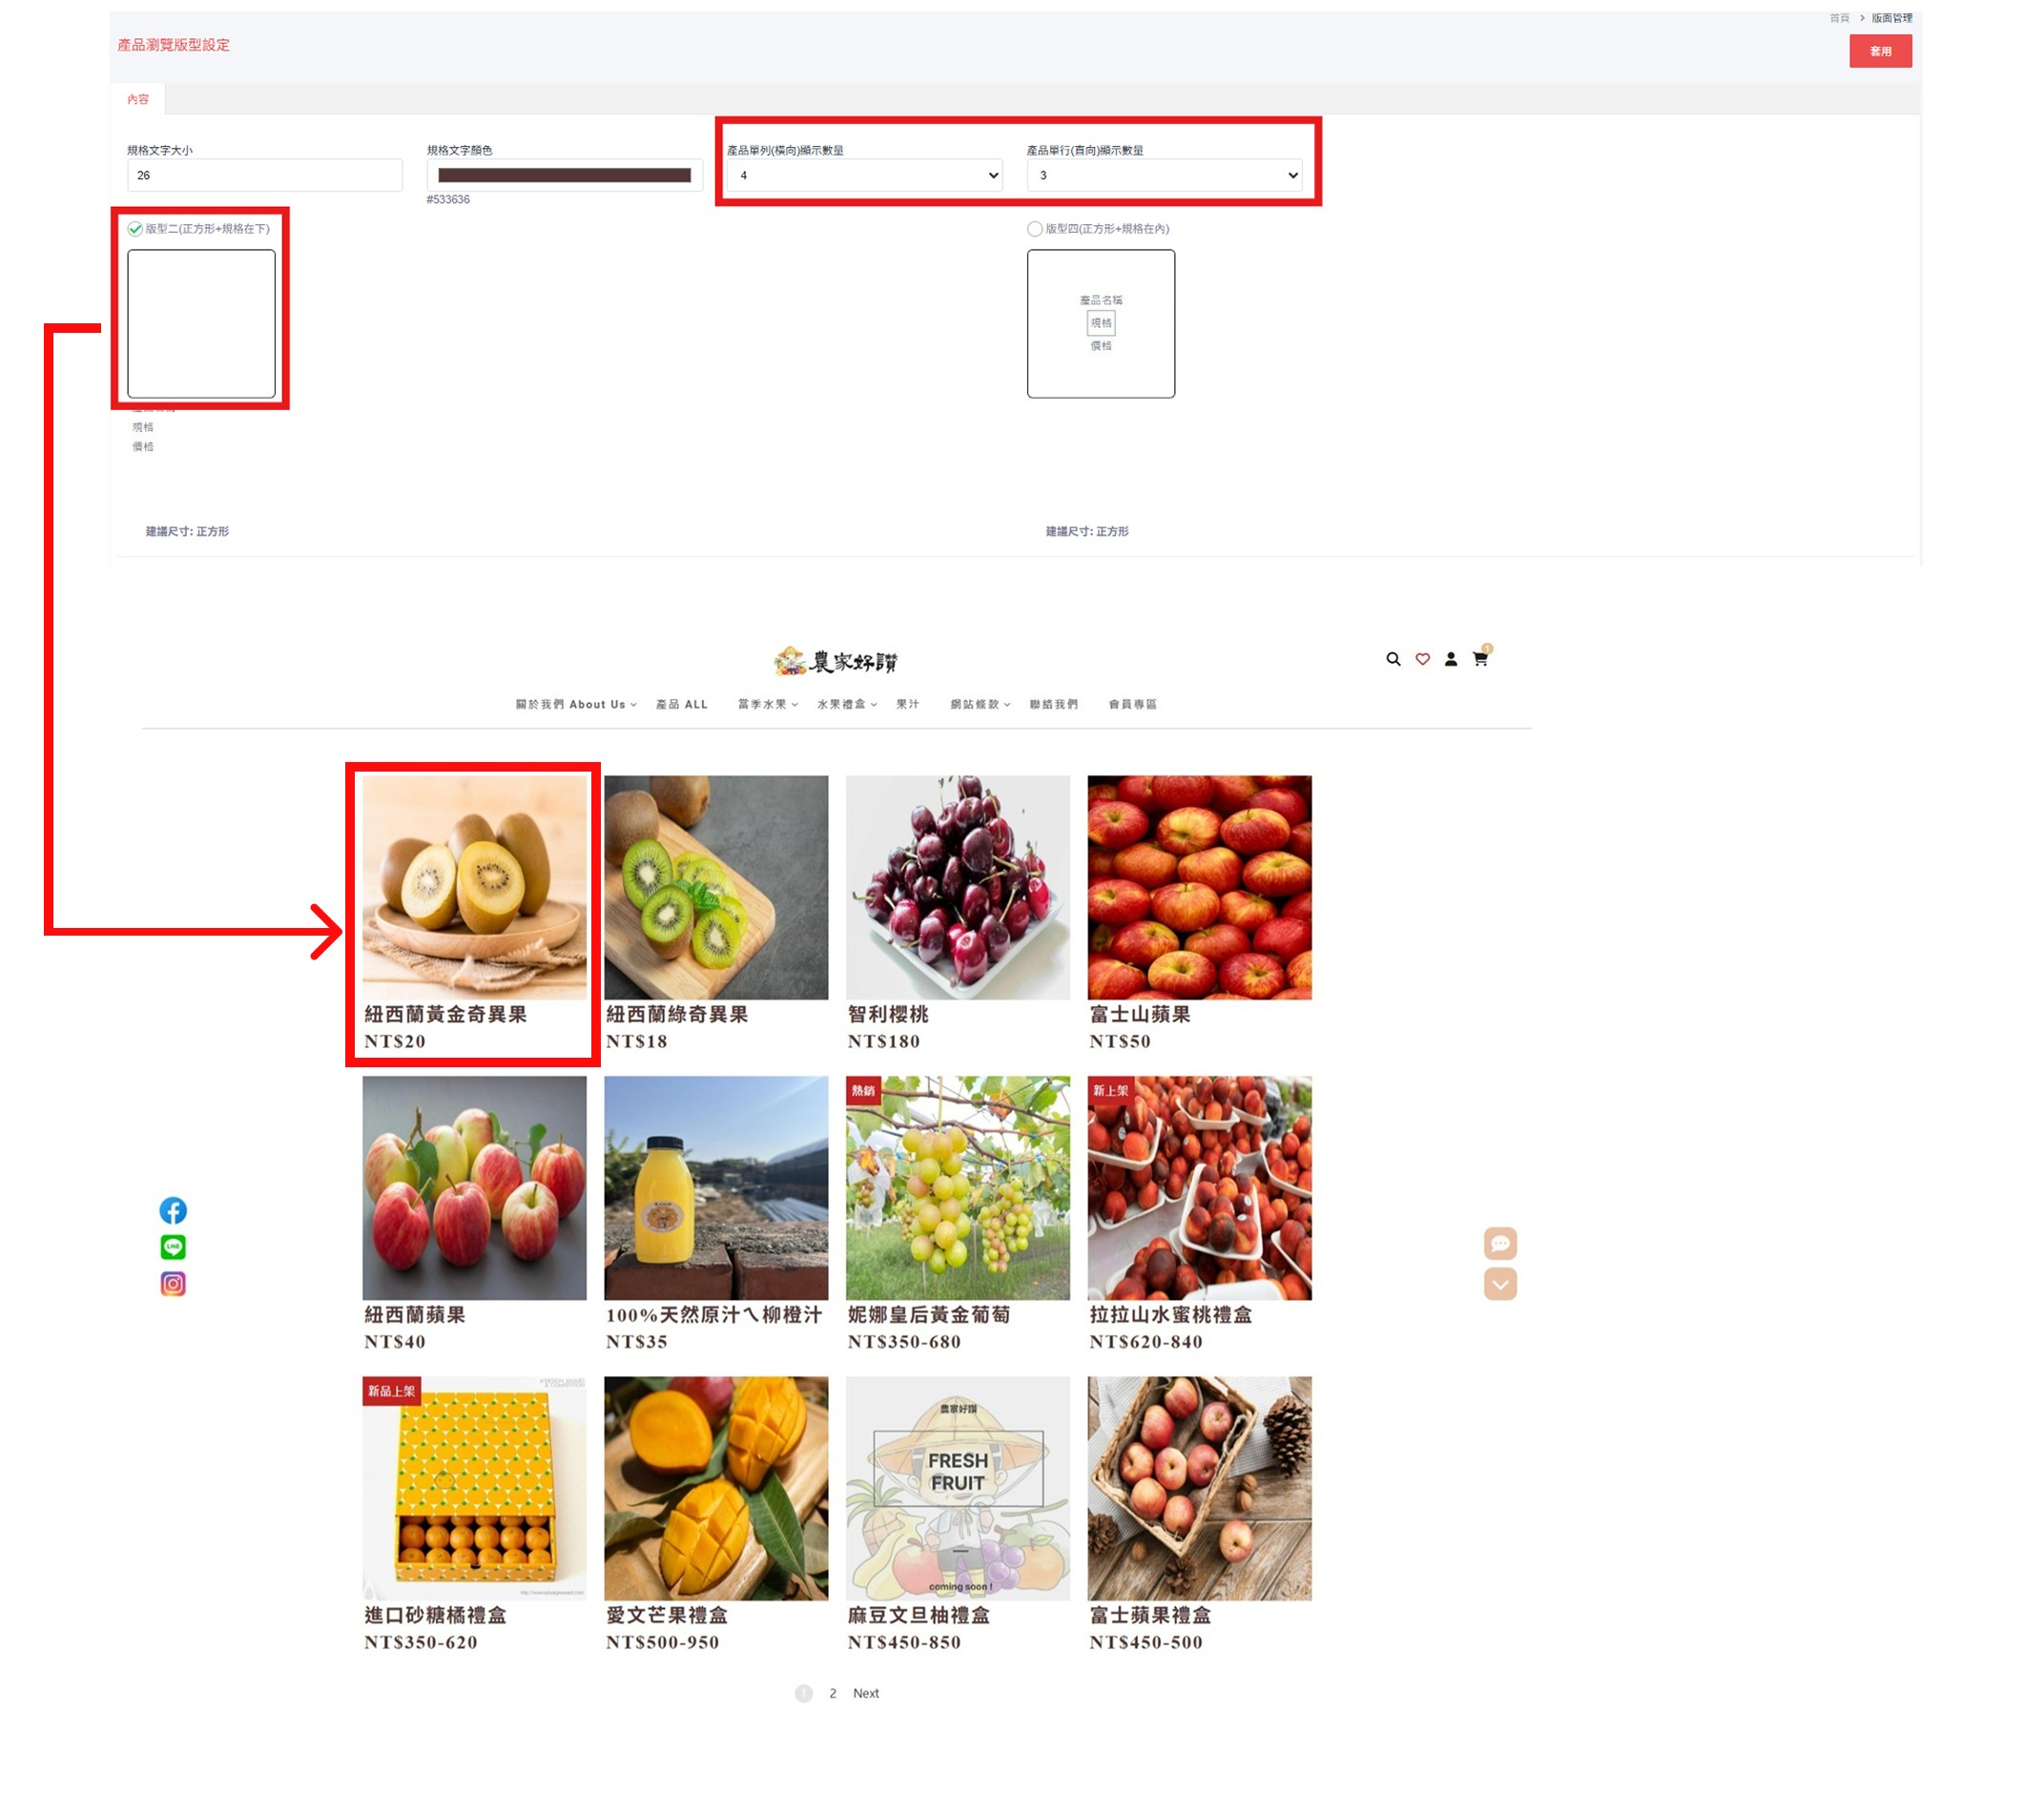The image size is (2044, 1815).
Task: Open the member account icon
Action: pos(1451,659)
